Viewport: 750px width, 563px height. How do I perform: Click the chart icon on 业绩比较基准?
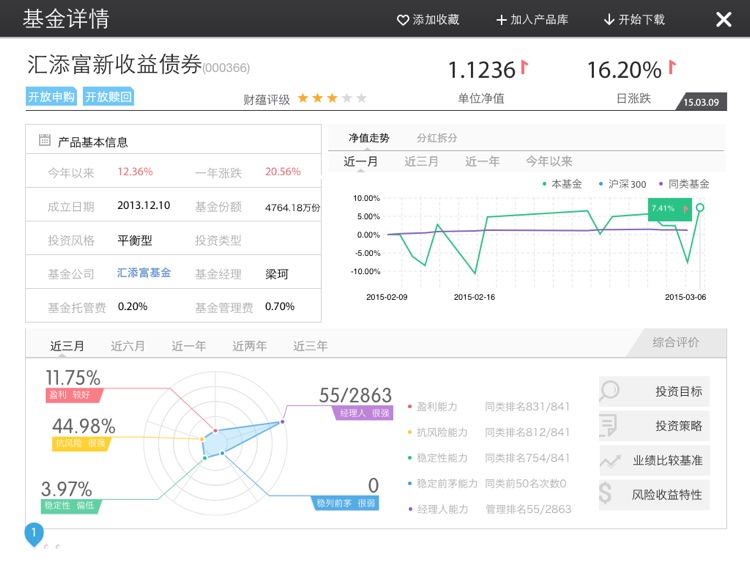click(x=610, y=461)
